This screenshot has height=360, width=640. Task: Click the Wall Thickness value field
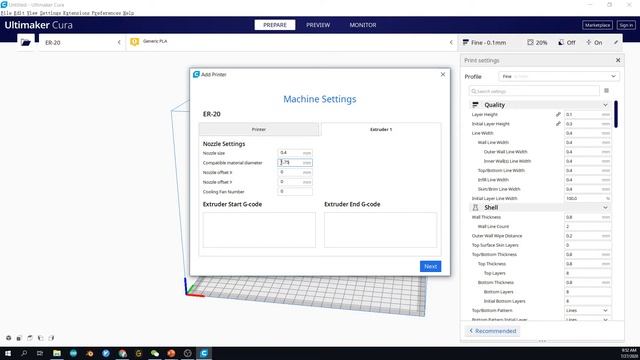(x=587, y=217)
